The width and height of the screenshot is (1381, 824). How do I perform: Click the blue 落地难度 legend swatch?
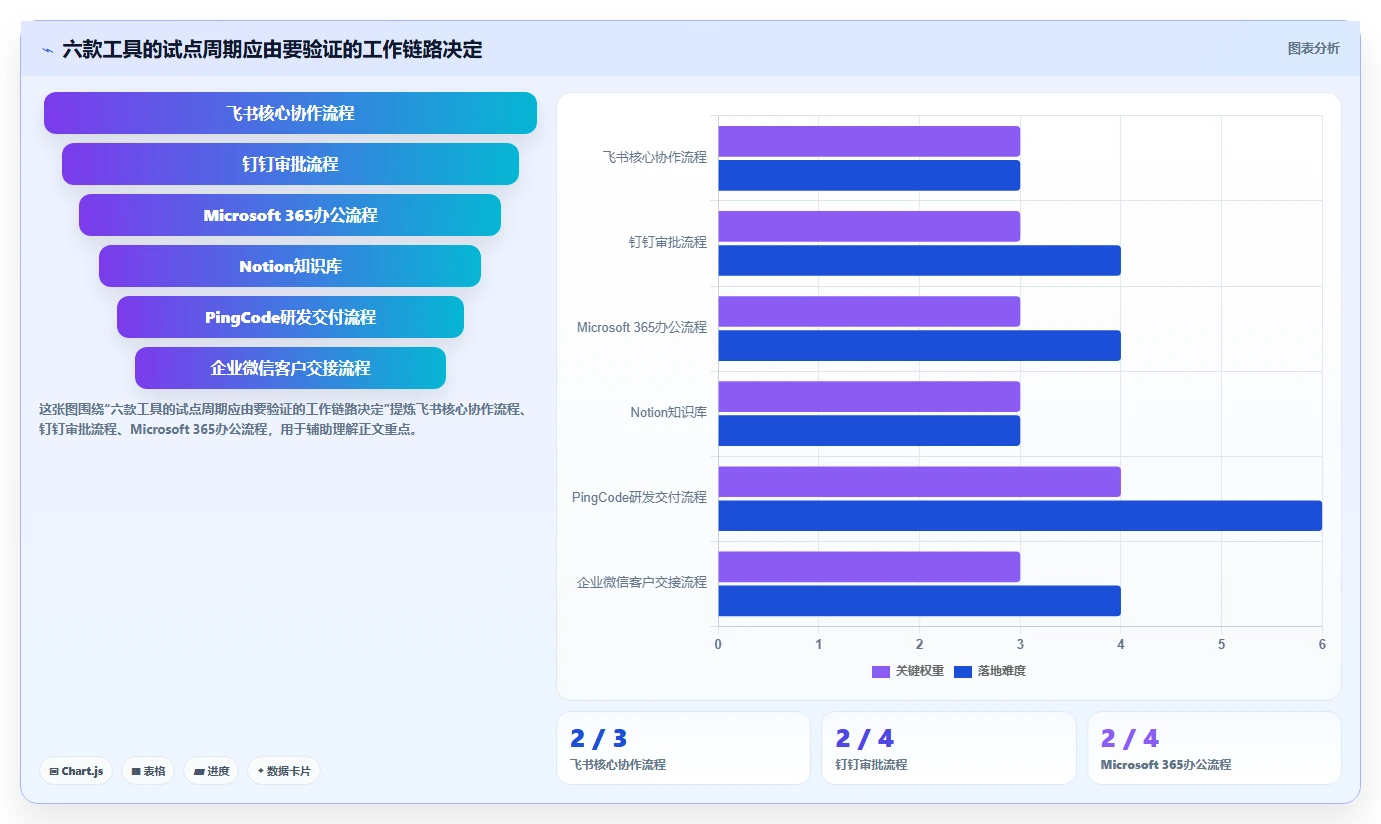(x=963, y=671)
